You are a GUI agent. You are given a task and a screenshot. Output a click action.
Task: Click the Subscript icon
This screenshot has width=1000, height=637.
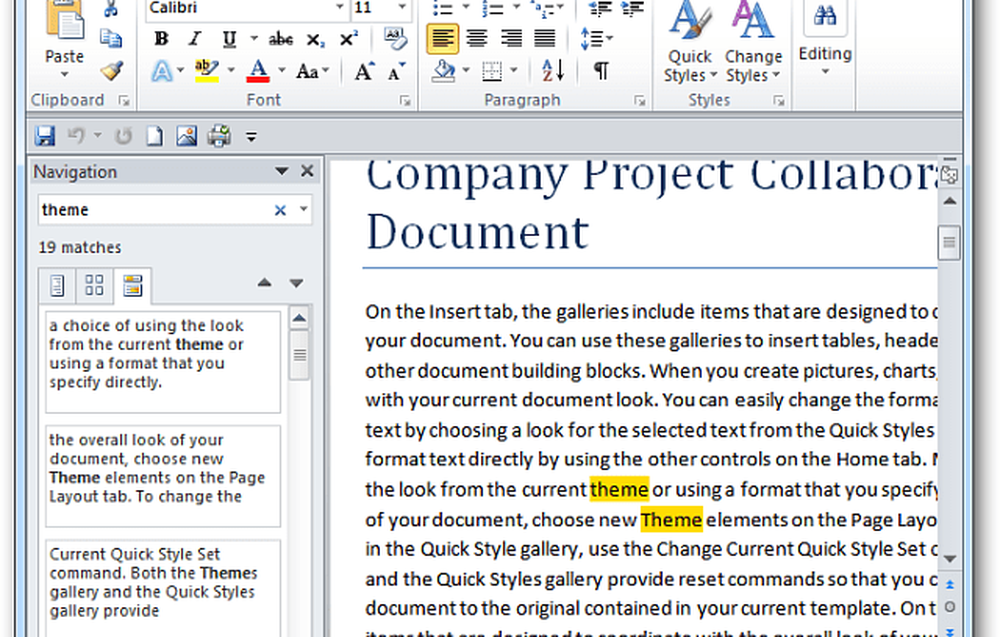pyautogui.click(x=315, y=39)
